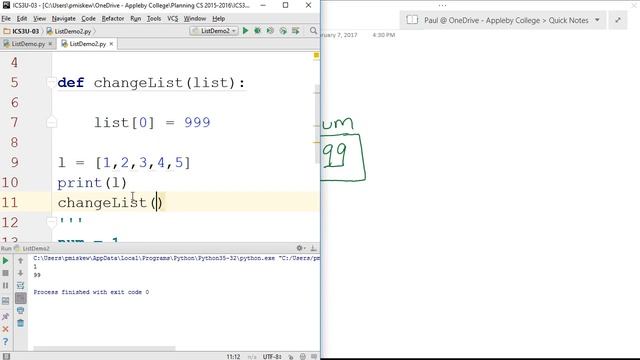Expand OneNote to full page view
Viewport: 640px width, 360px height.
(618, 20)
